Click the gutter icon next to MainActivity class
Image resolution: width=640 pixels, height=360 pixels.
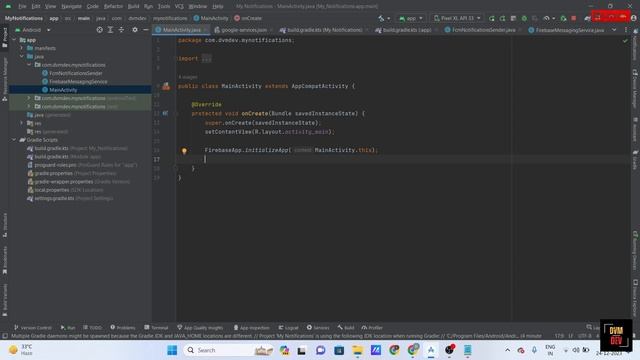(x=166, y=86)
